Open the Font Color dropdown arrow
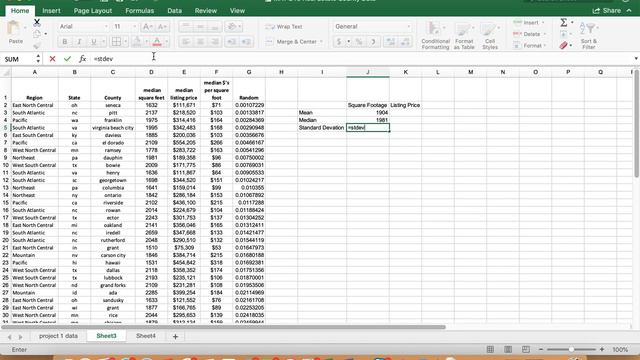640x360 pixels. coord(167,42)
